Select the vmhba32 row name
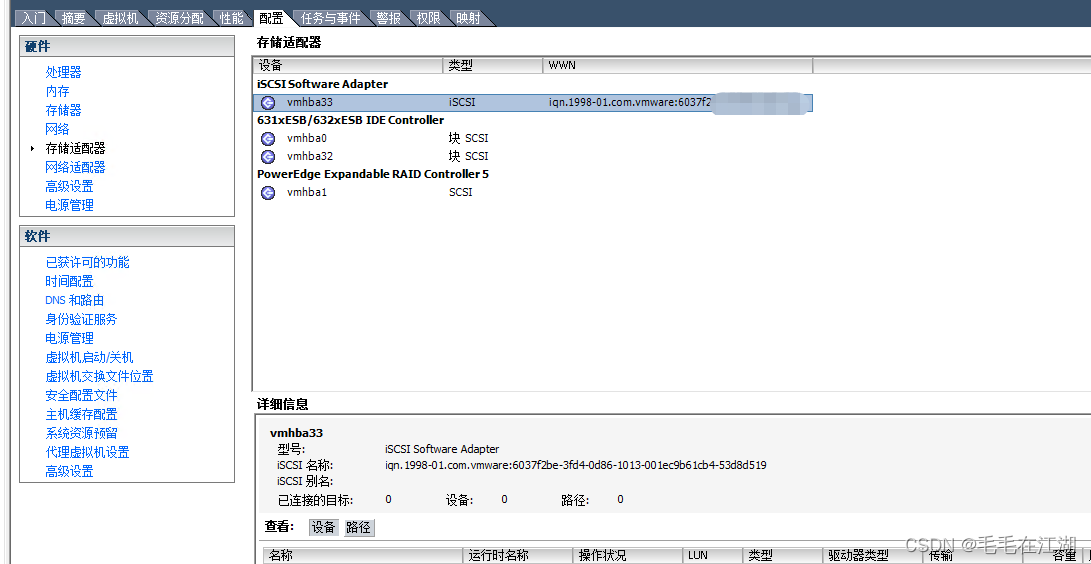Image resolution: width=1091 pixels, height=564 pixels. (x=310, y=156)
